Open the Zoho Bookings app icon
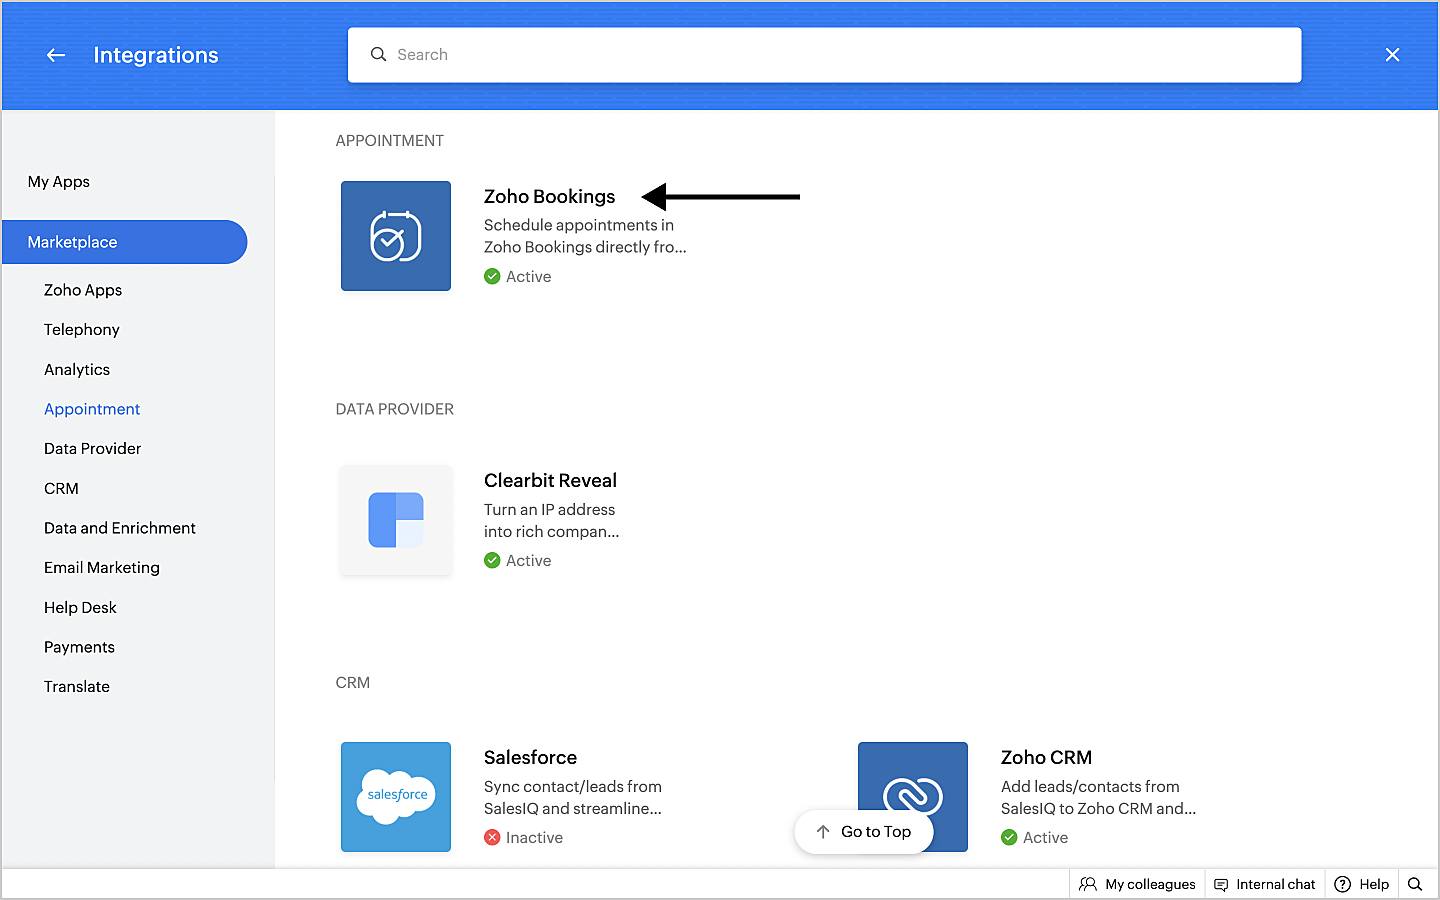The height and width of the screenshot is (900, 1440). 396,236
